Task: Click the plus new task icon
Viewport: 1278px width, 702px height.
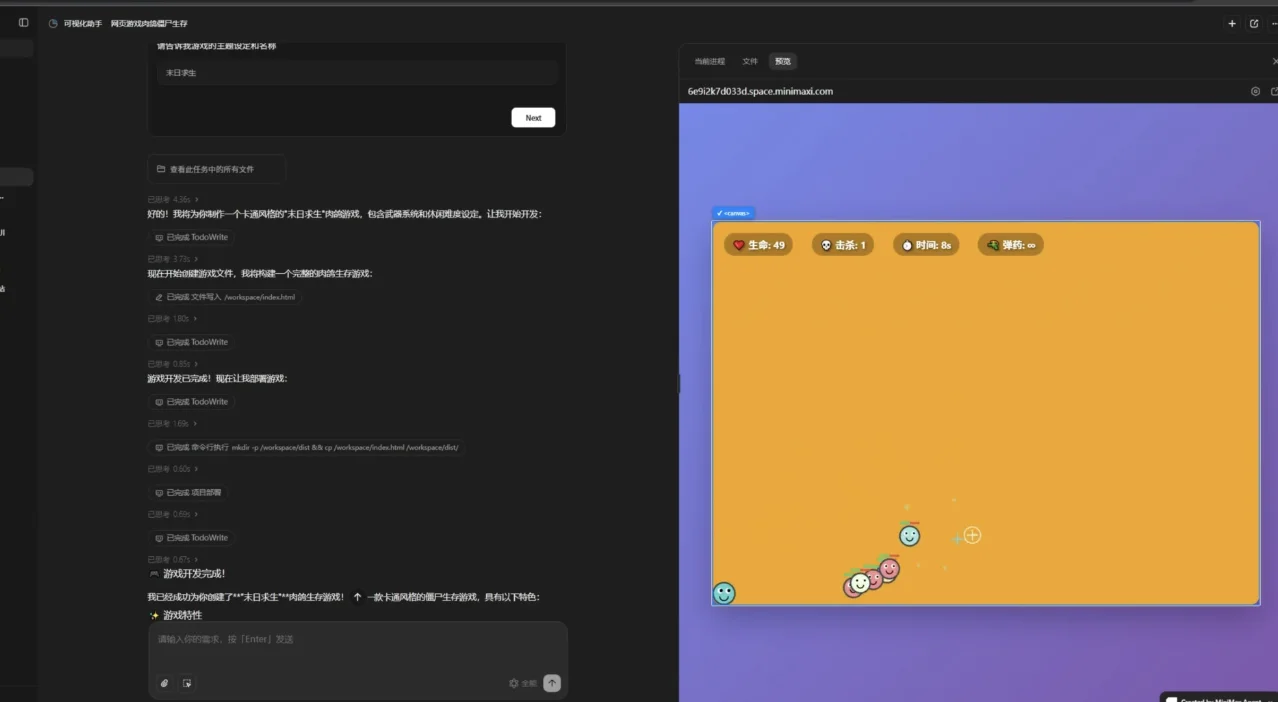Action: coord(1232,24)
